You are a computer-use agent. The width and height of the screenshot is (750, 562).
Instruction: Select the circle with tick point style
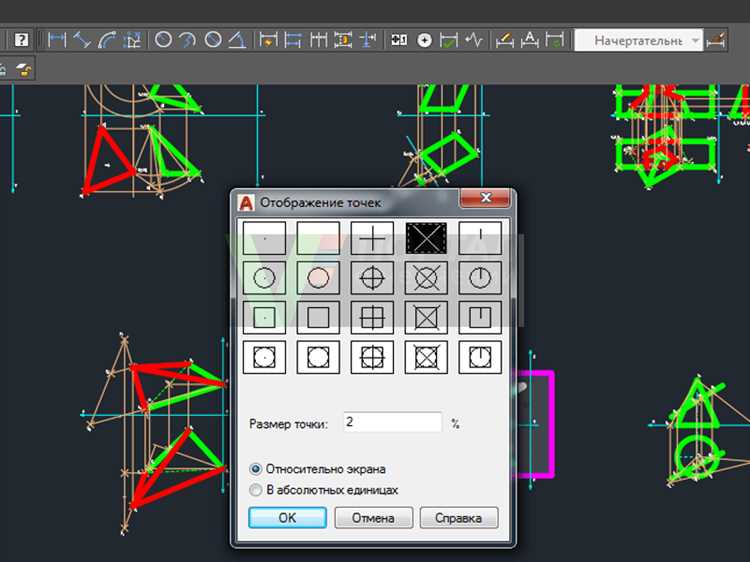click(x=480, y=277)
